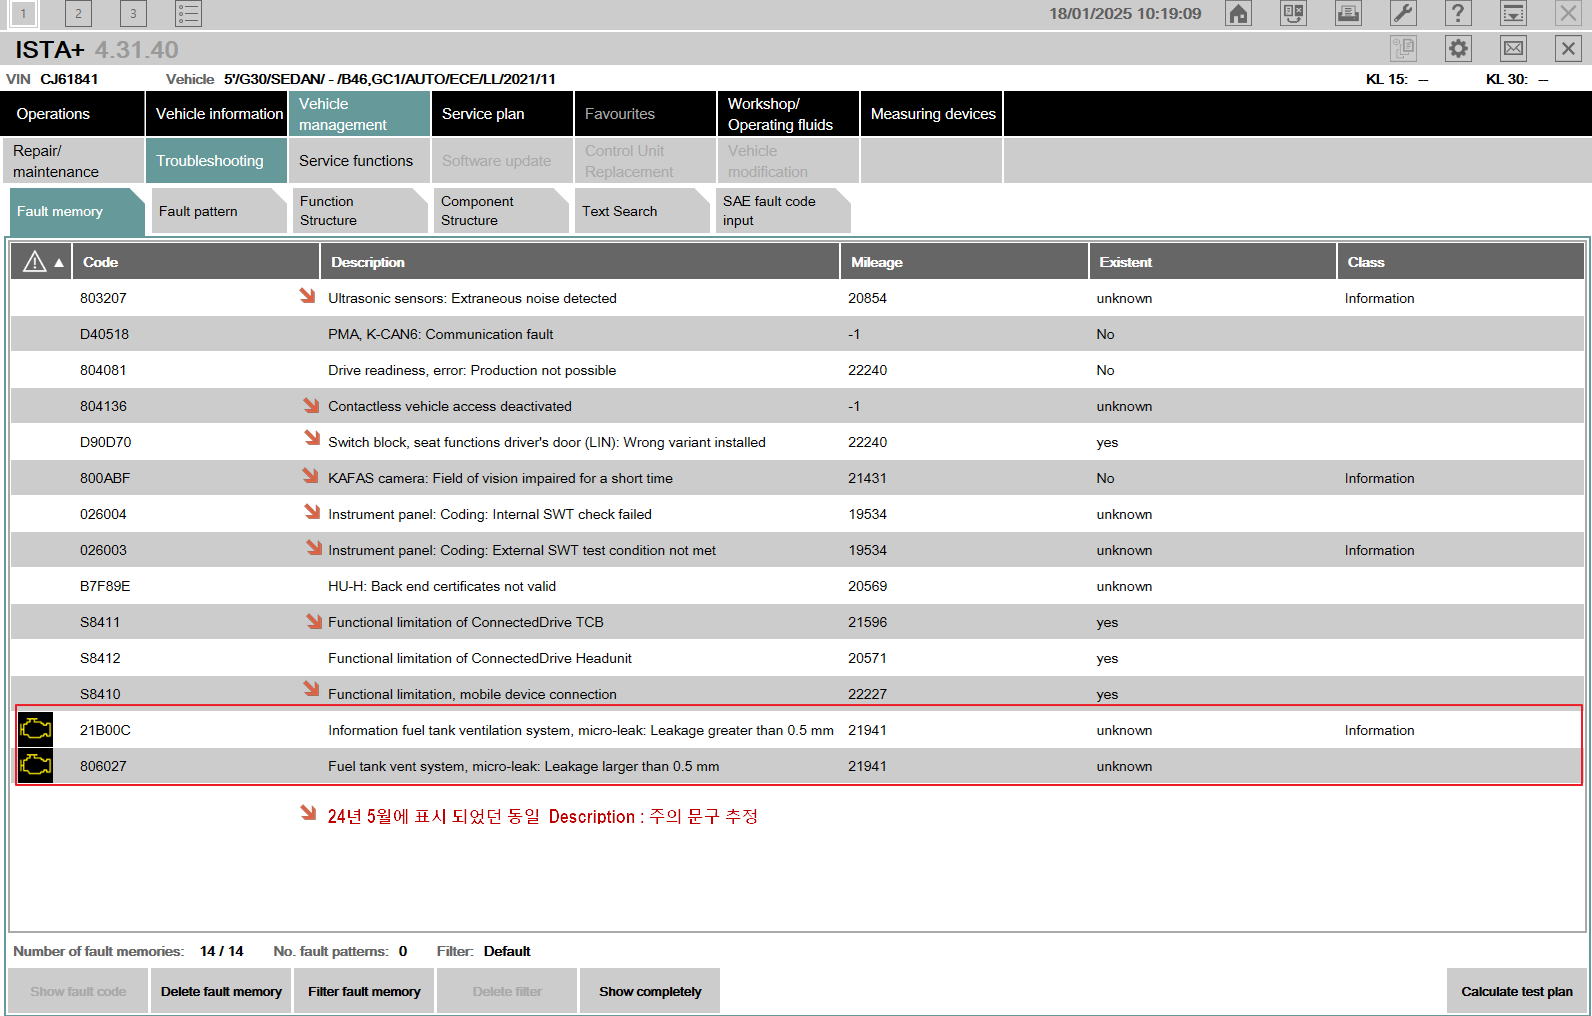Select the Fault memory tab
This screenshot has width=1592, height=1016.
77,211
